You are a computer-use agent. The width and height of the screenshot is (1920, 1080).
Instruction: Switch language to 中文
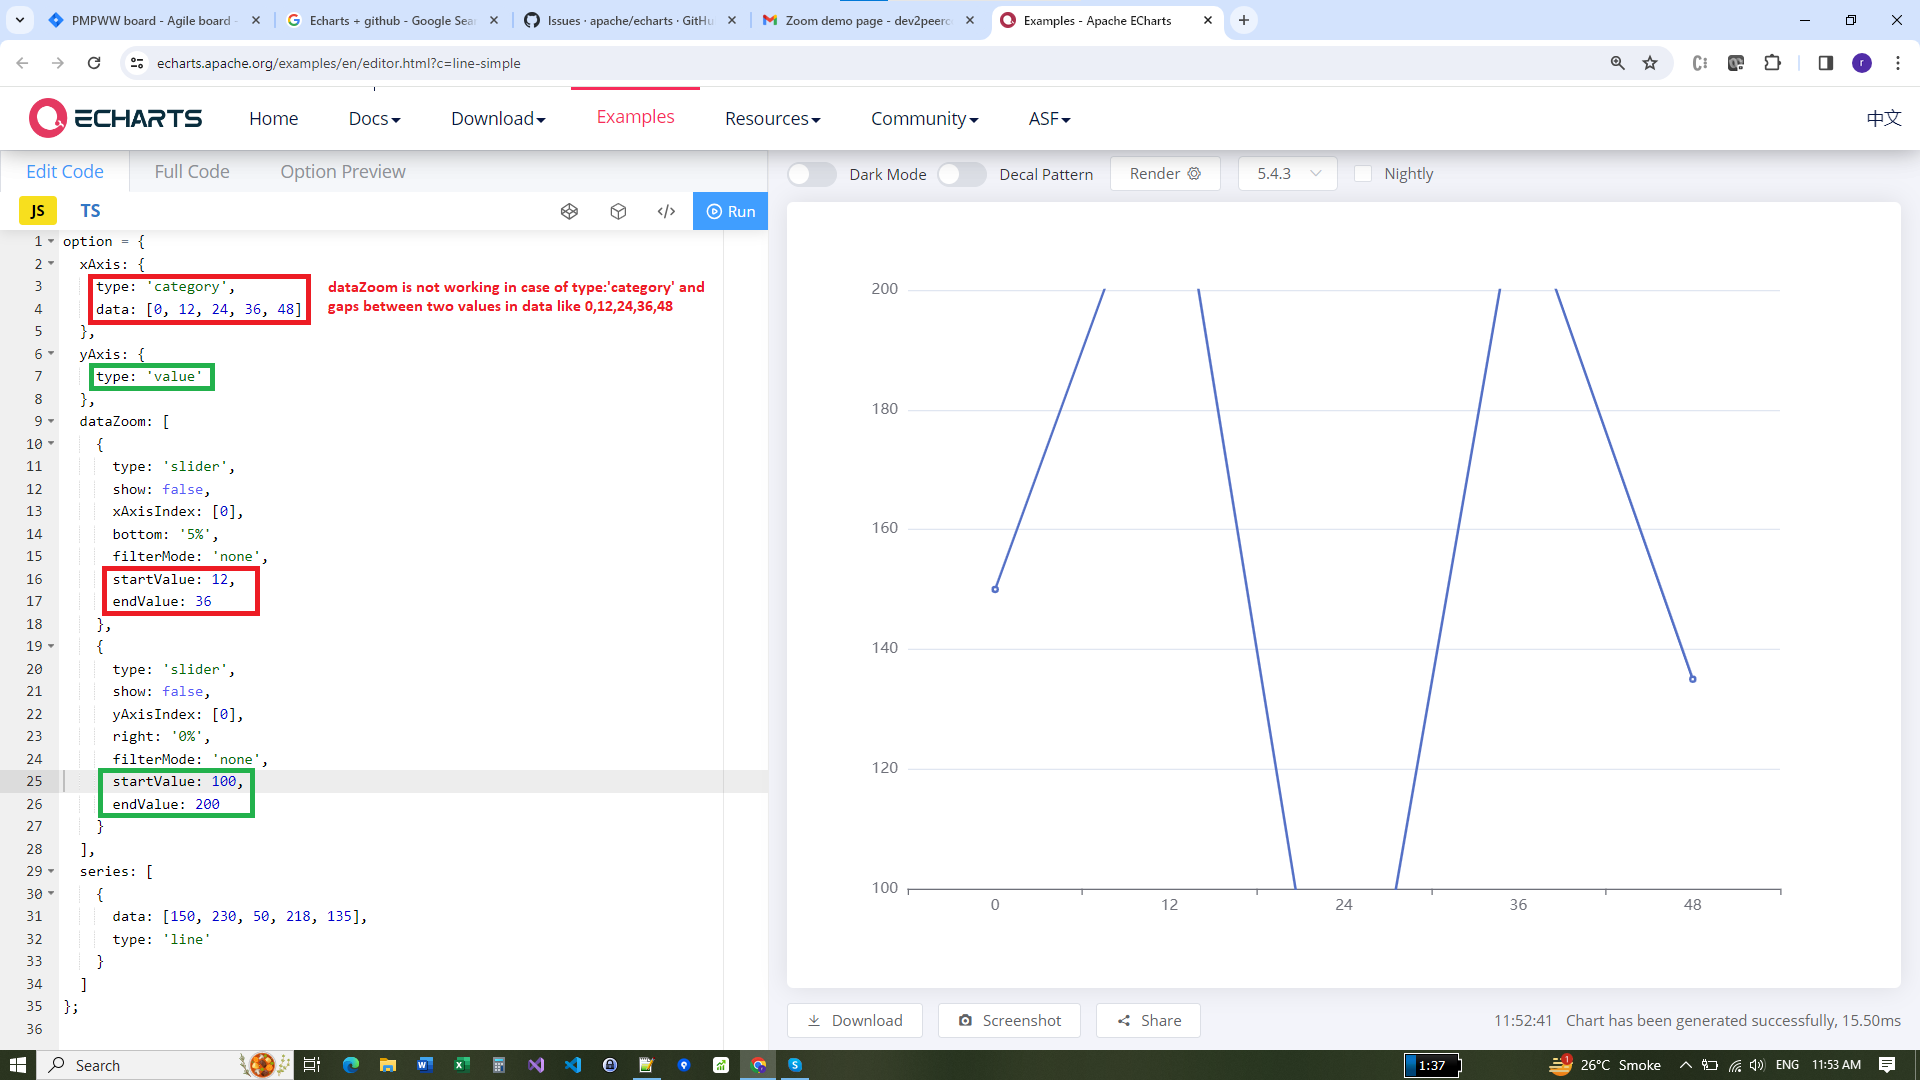coord(1884,118)
